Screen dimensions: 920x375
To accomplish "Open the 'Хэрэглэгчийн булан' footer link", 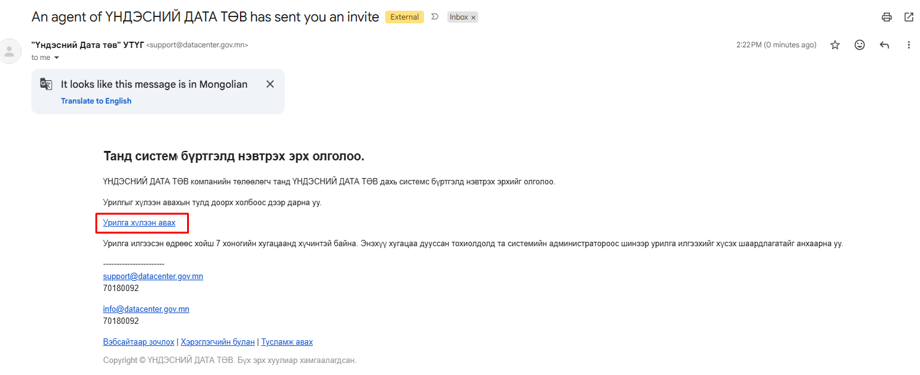I will (x=218, y=342).
